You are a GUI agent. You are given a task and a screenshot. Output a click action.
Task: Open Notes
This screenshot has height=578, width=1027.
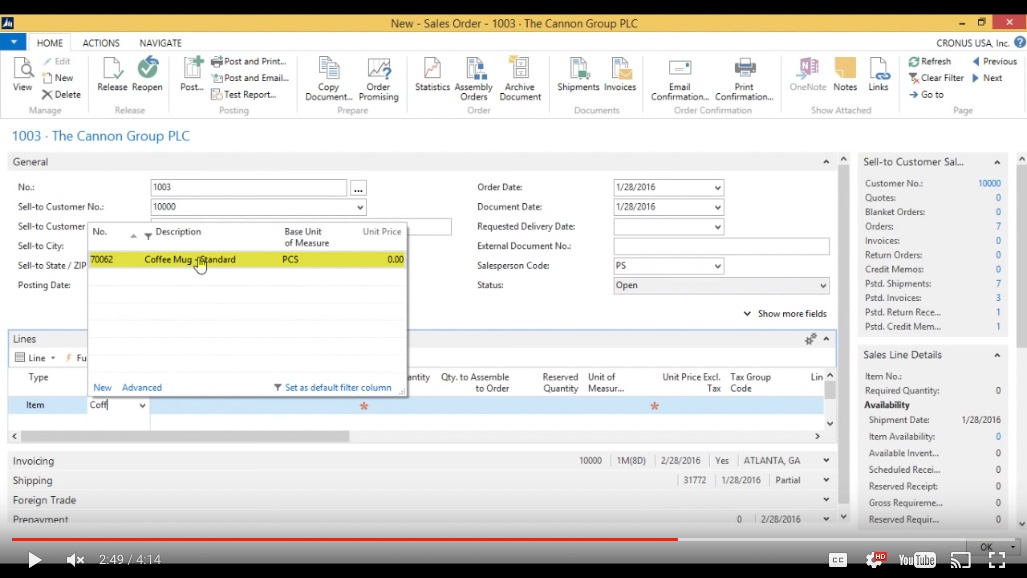[845, 75]
